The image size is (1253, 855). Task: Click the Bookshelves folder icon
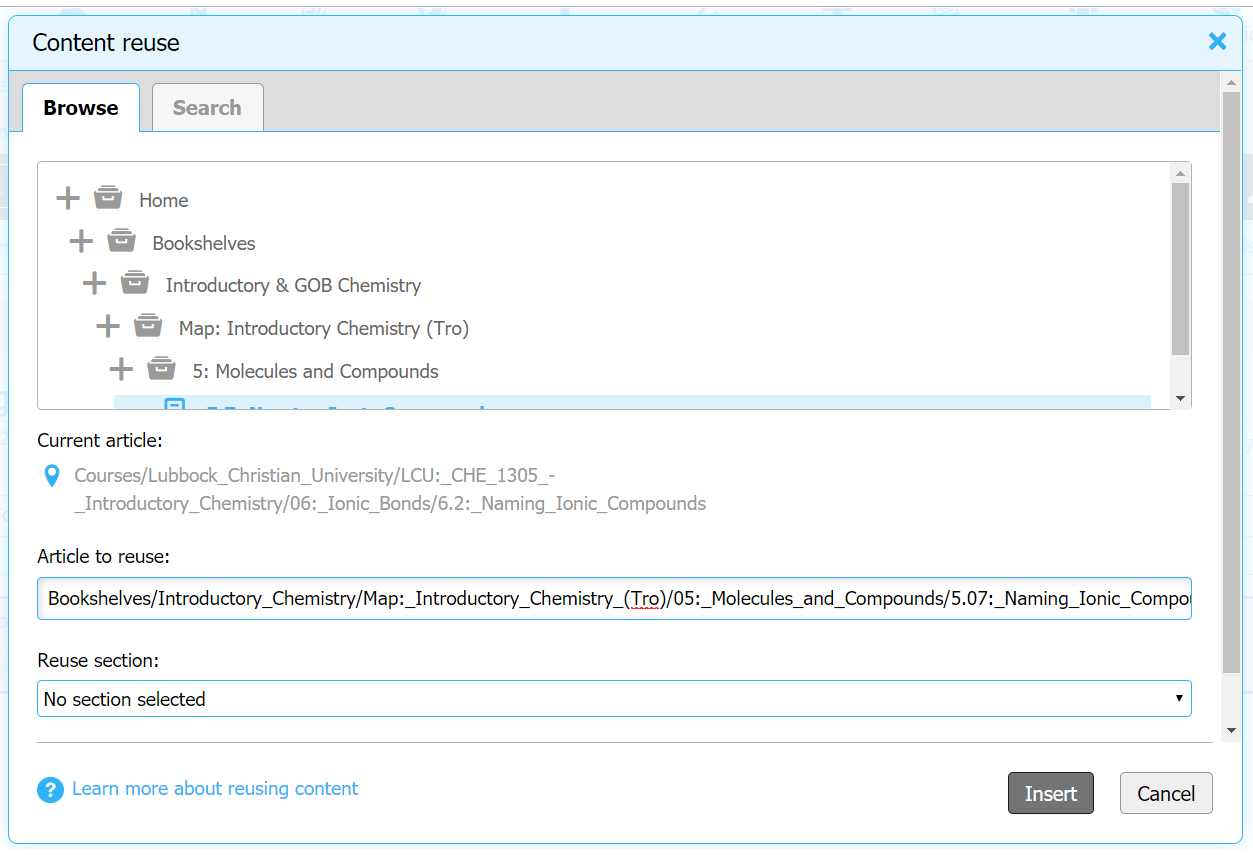click(x=121, y=241)
